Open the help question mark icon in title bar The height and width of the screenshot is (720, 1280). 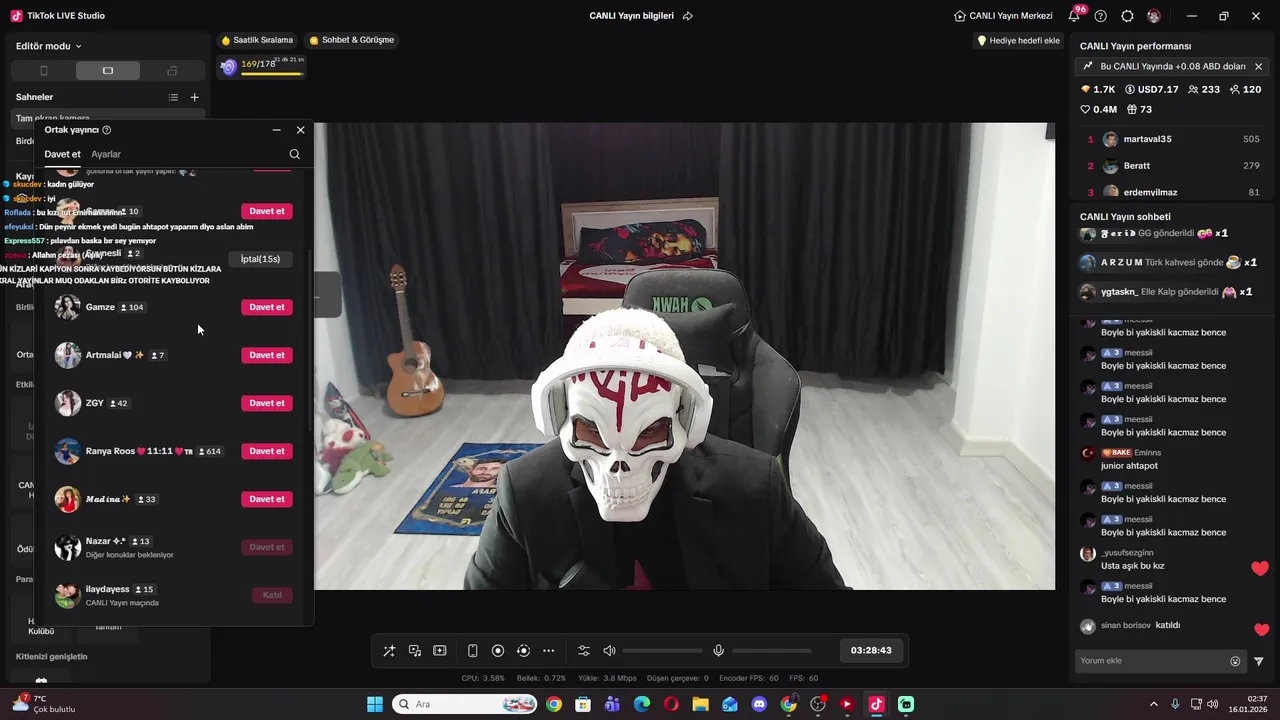[x=1101, y=16]
